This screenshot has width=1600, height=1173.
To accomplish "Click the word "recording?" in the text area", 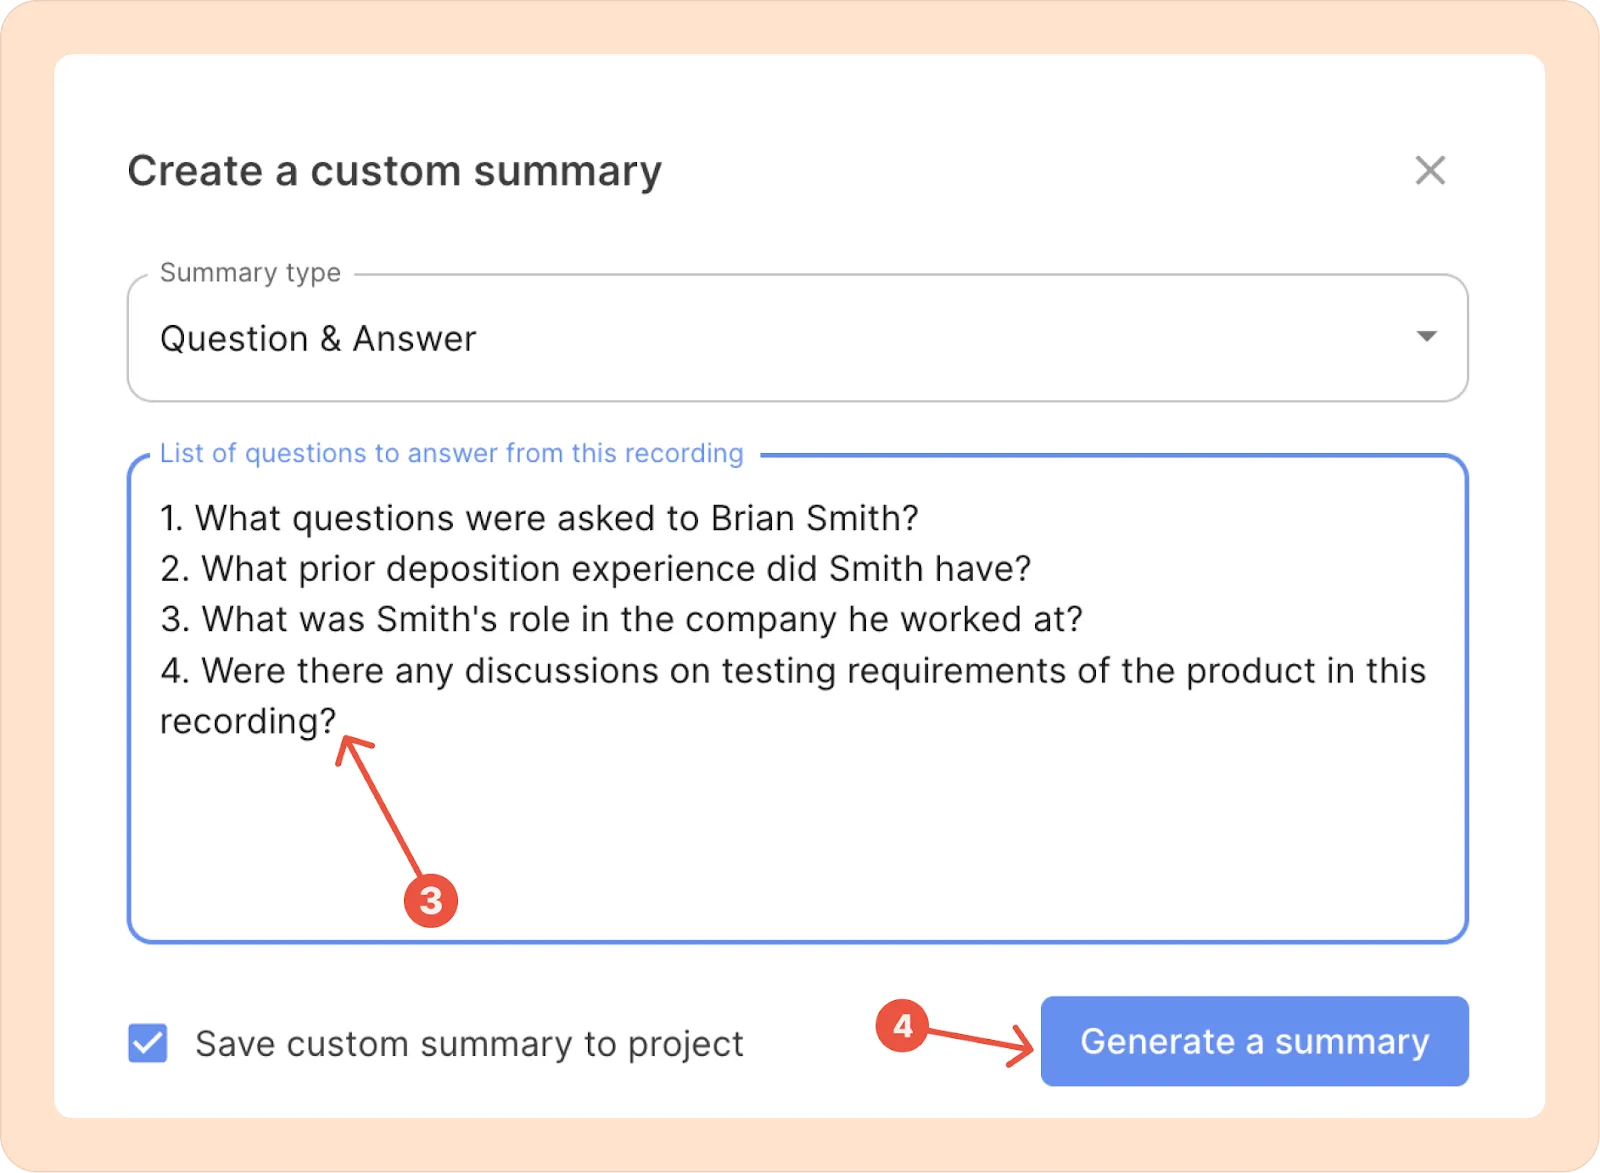I will [x=248, y=722].
